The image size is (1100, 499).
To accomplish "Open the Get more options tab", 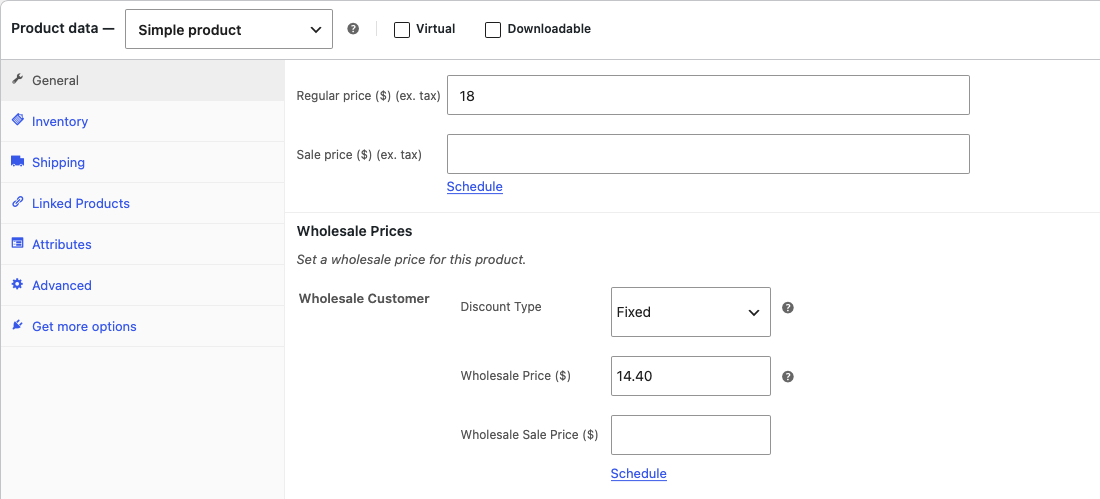I will click(142, 326).
